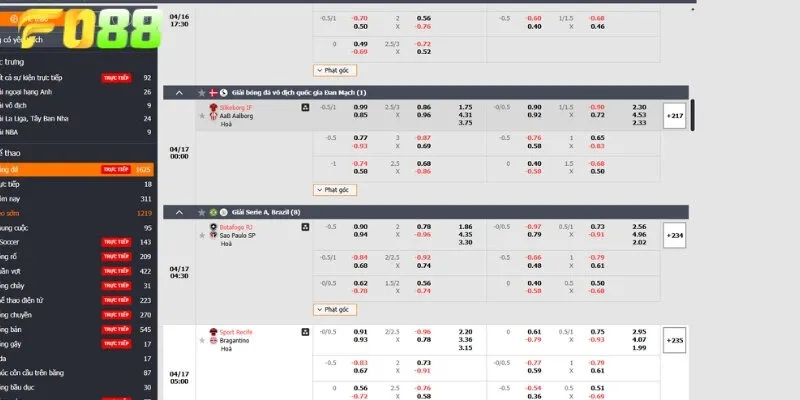Bet Botafogo home win at odds 1.86
The width and height of the screenshot is (800, 400).
click(x=465, y=227)
